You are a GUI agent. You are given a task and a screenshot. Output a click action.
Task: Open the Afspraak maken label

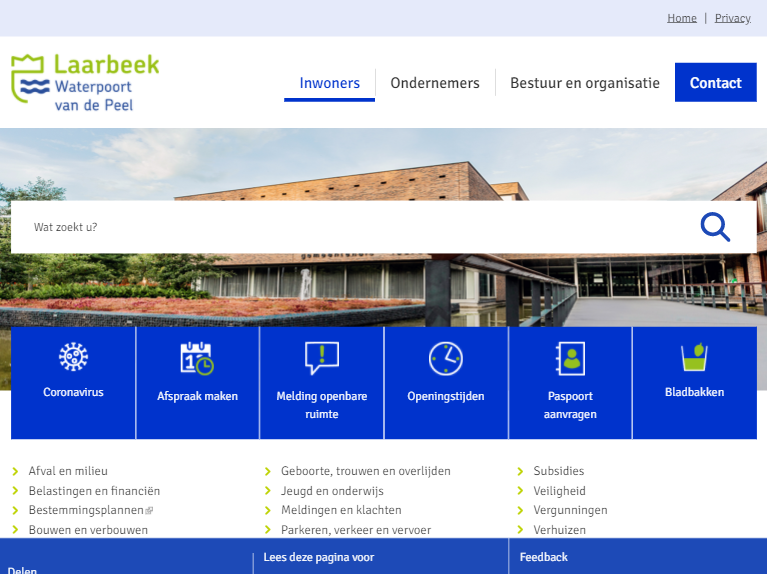point(197,396)
